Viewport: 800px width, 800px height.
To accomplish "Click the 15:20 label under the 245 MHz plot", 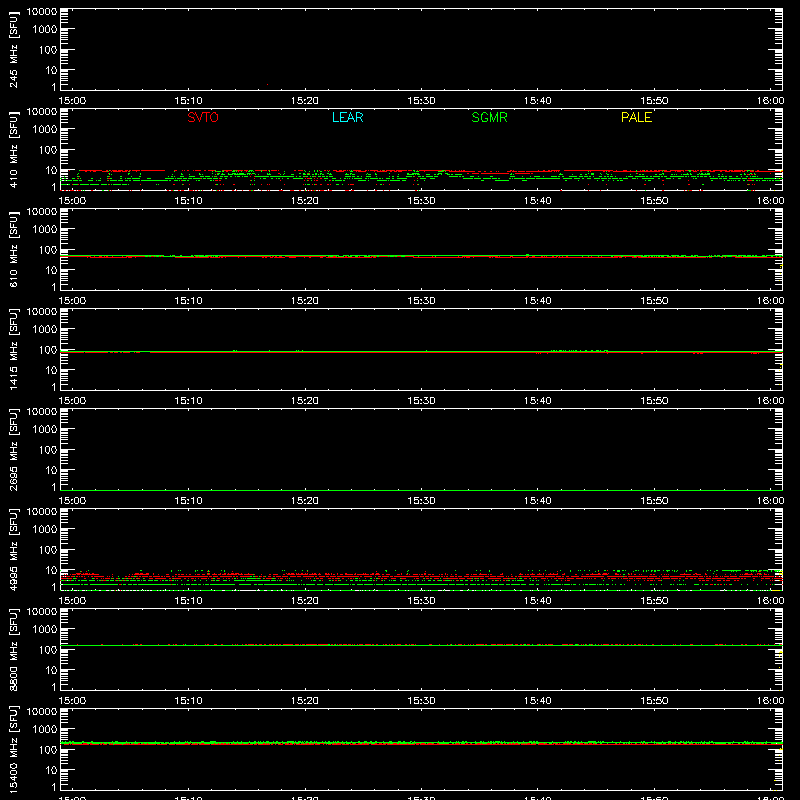I will 305,101.
